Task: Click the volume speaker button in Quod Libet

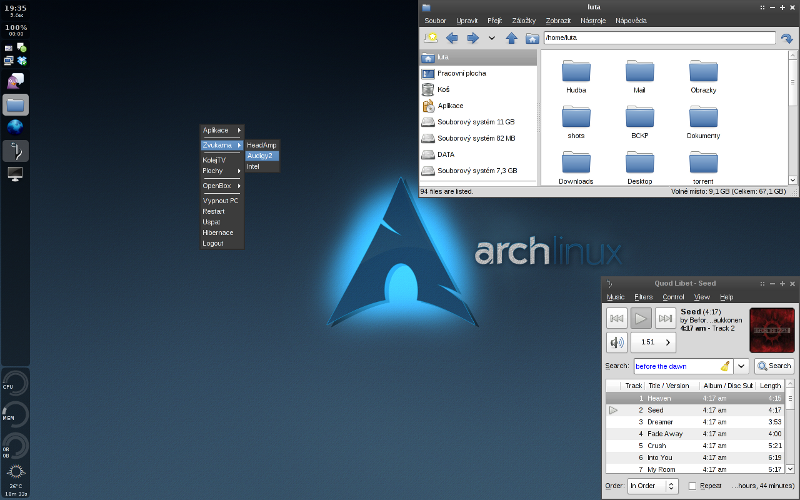Action: tap(616, 342)
